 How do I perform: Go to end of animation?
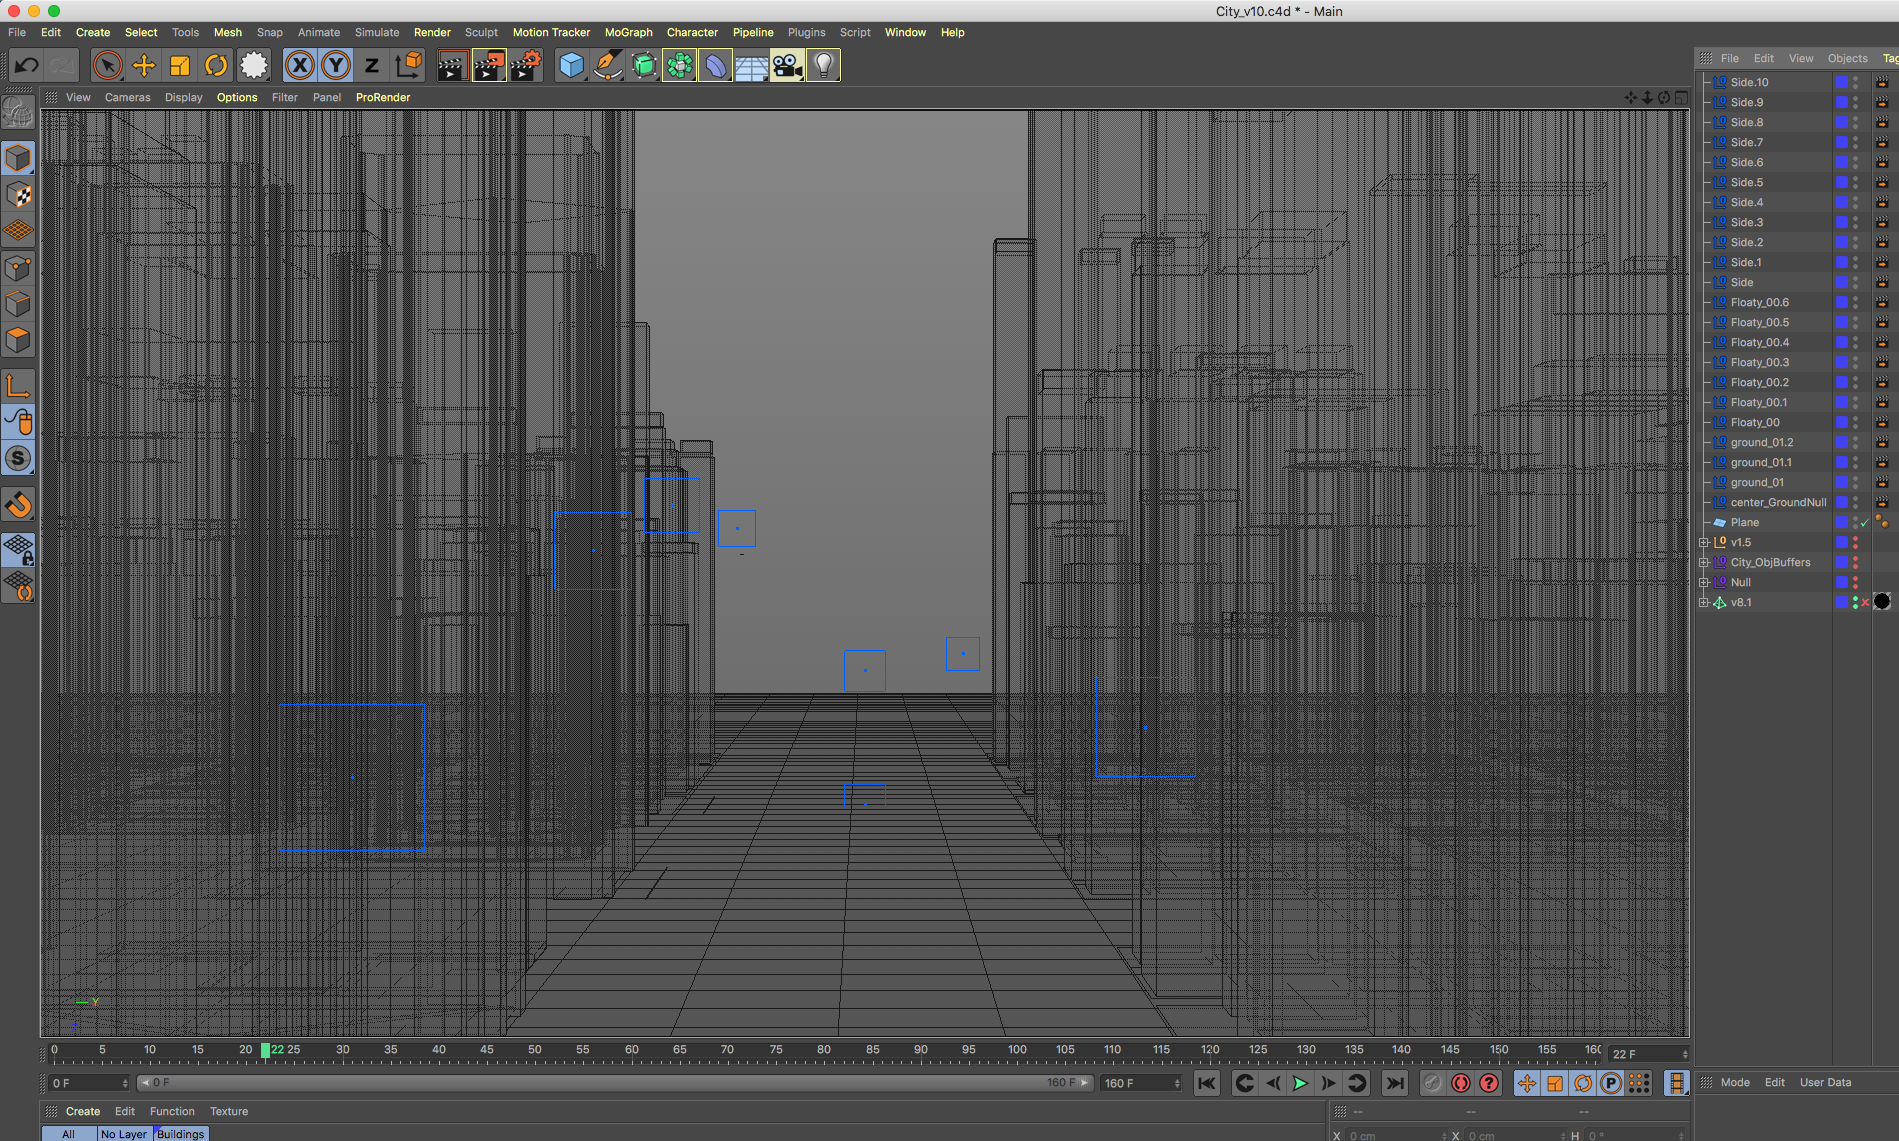coord(1394,1083)
